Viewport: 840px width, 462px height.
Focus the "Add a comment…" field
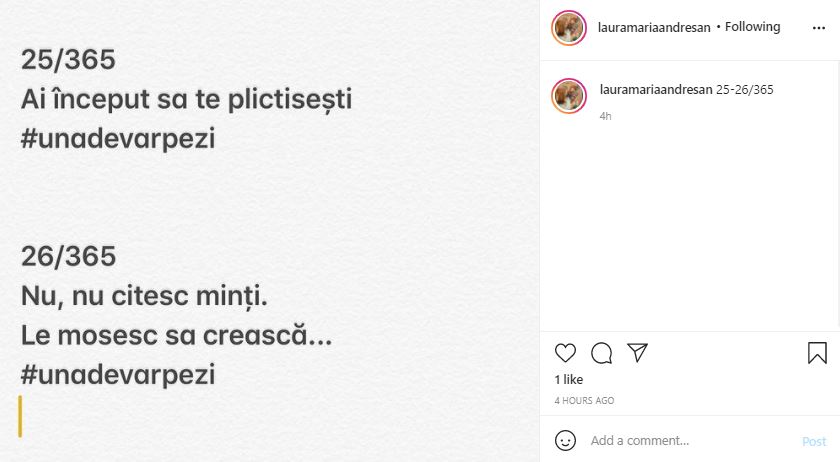[690, 441]
